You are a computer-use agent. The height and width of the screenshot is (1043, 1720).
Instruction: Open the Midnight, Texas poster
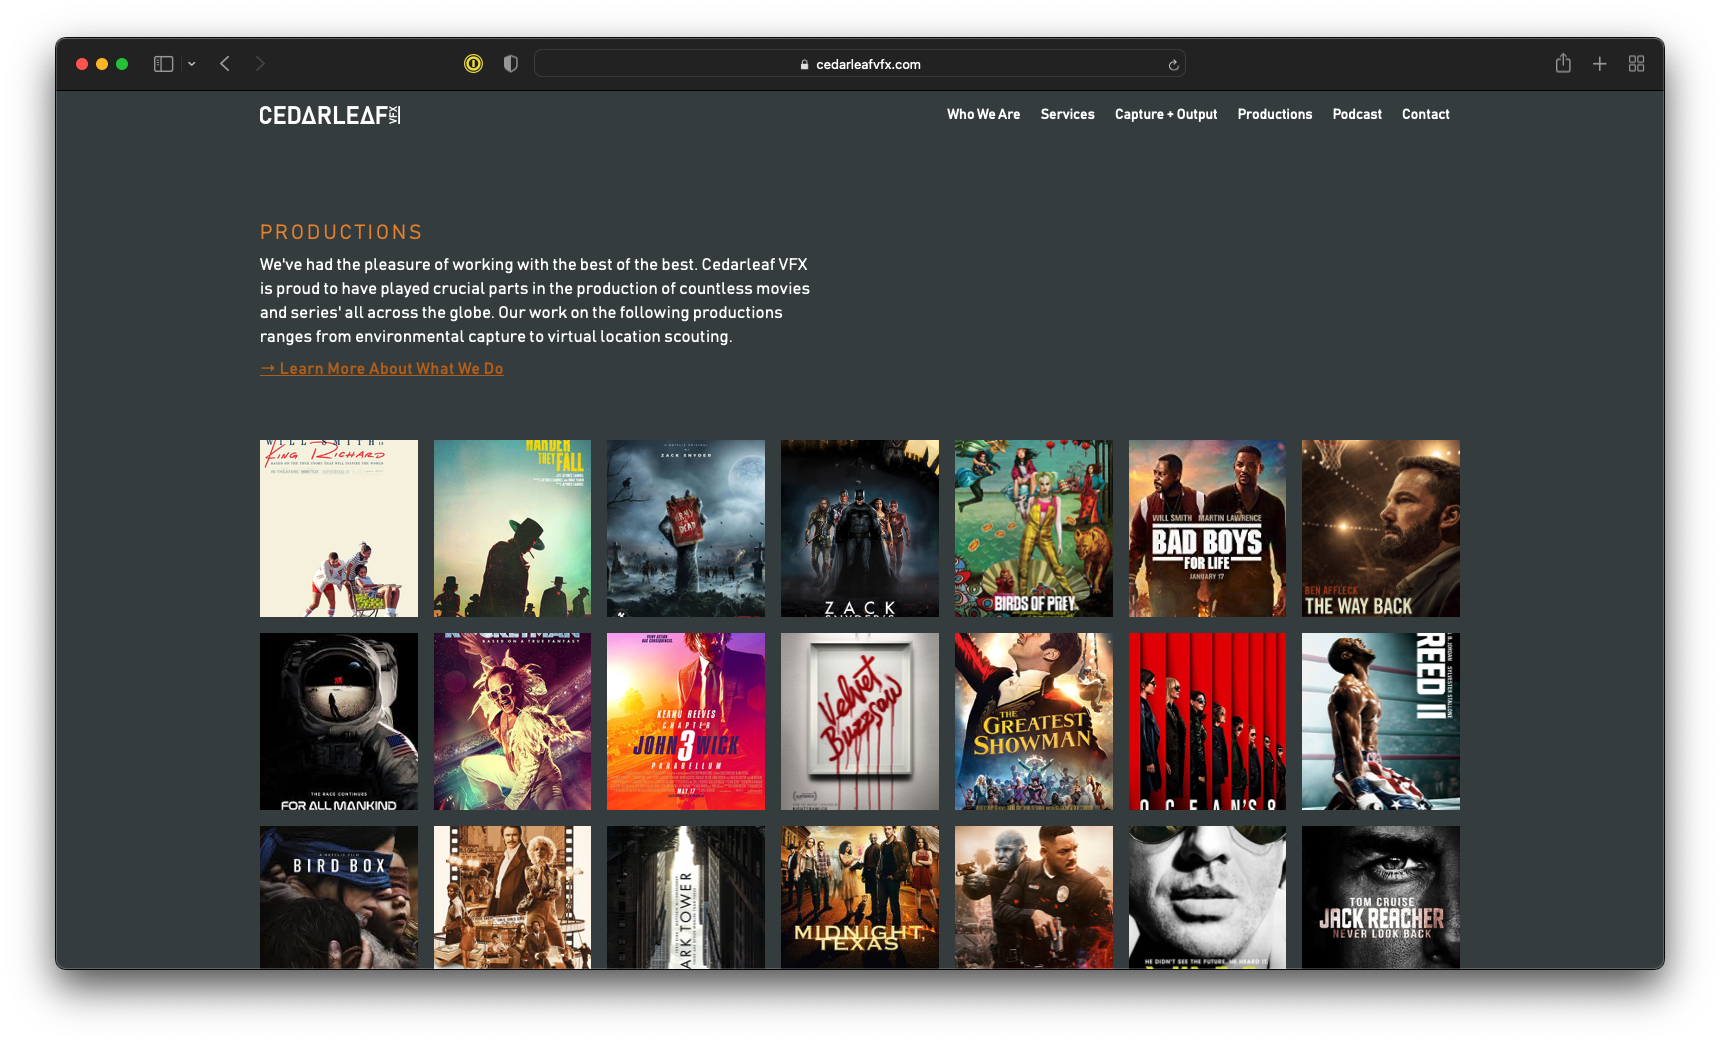tap(860, 897)
